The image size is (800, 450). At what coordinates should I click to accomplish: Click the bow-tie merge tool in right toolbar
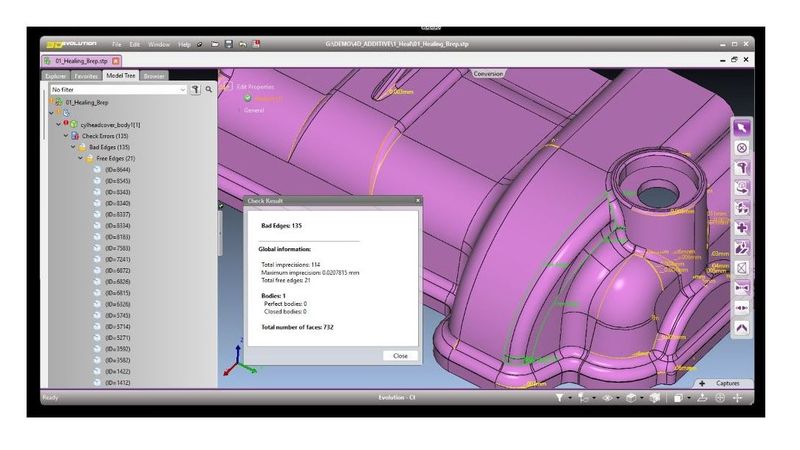click(741, 288)
